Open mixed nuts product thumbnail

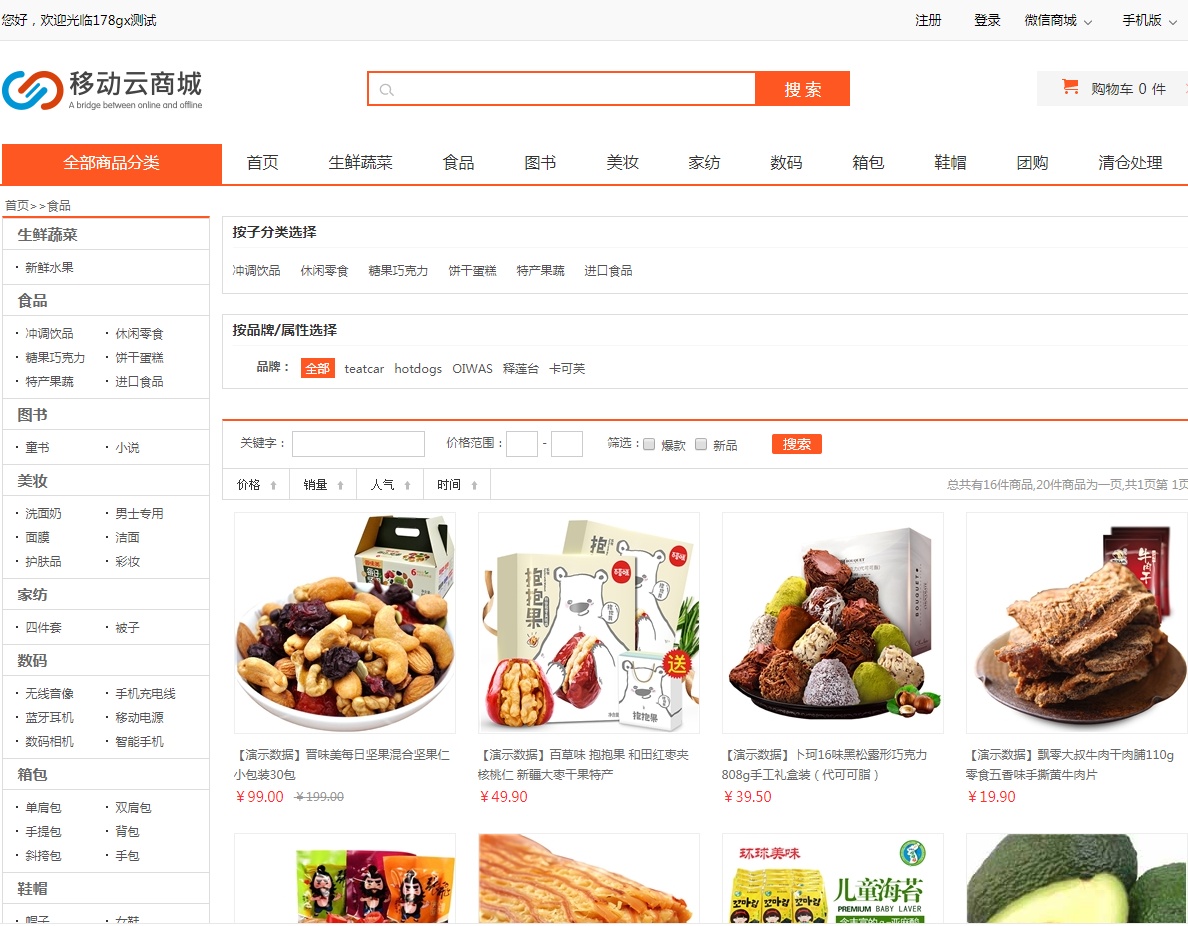pos(345,623)
